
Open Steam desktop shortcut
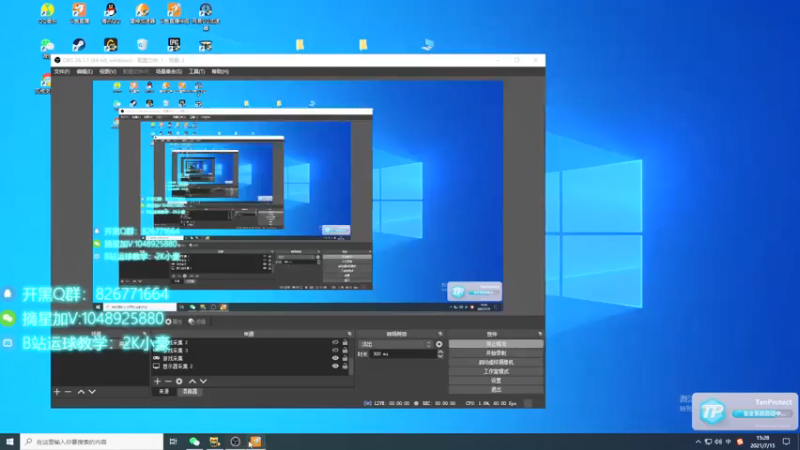(x=79, y=45)
